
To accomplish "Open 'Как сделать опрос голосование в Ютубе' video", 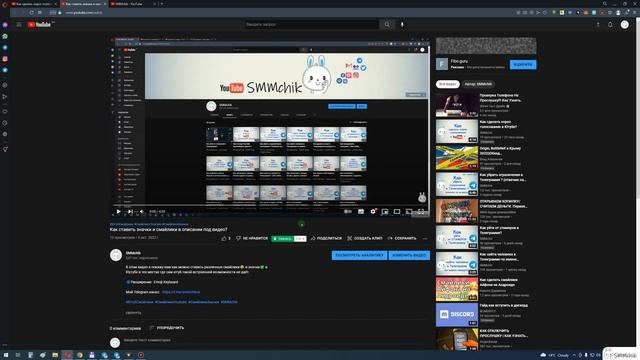I will pos(457,131).
